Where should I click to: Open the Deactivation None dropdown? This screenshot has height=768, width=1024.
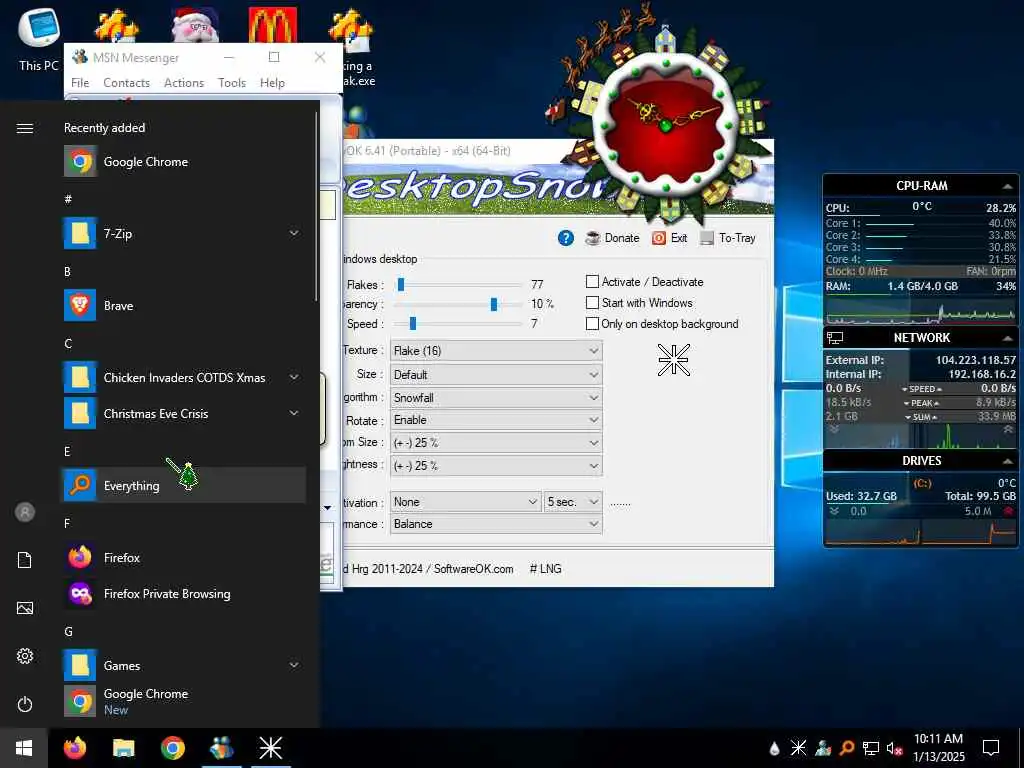click(465, 502)
